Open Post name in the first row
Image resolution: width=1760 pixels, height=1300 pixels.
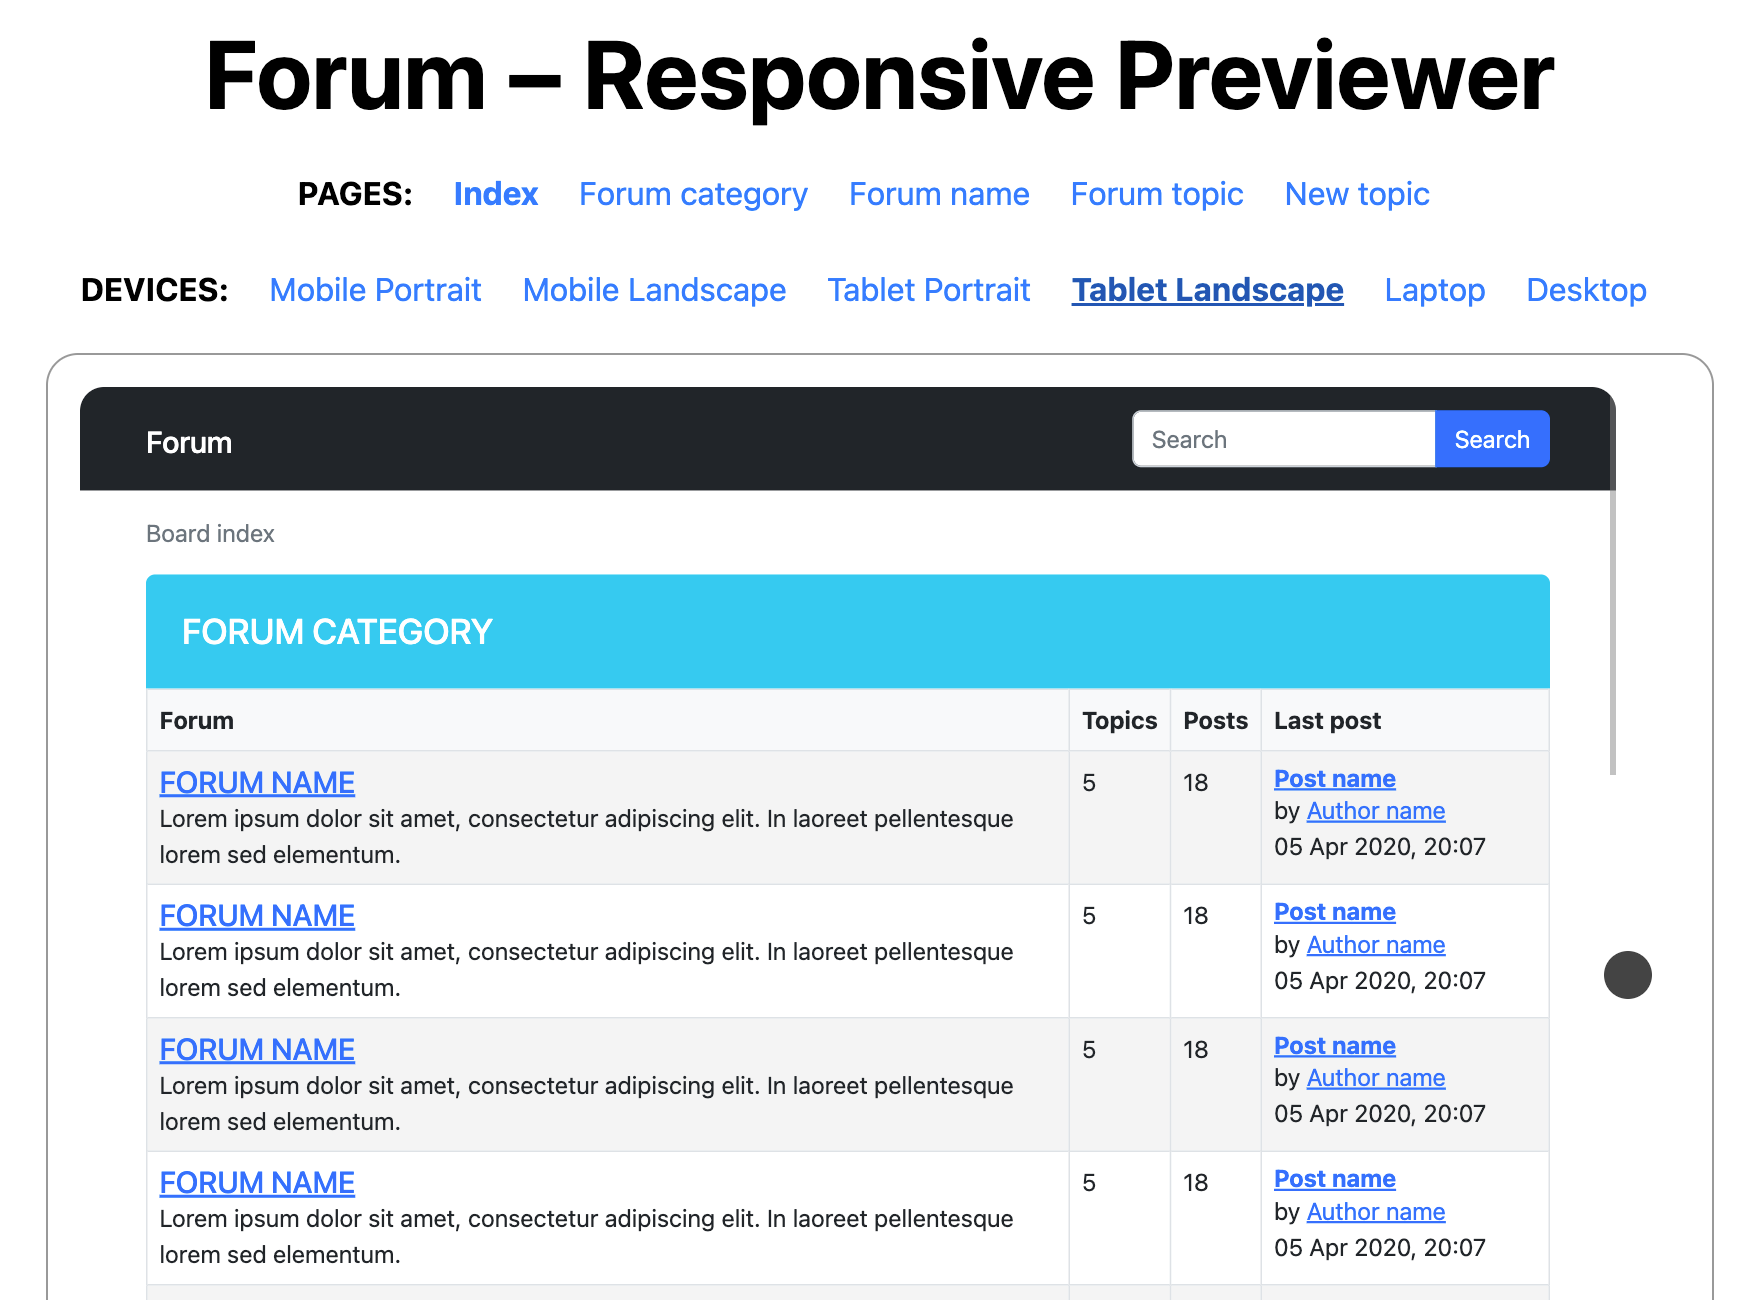tap(1335, 779)
